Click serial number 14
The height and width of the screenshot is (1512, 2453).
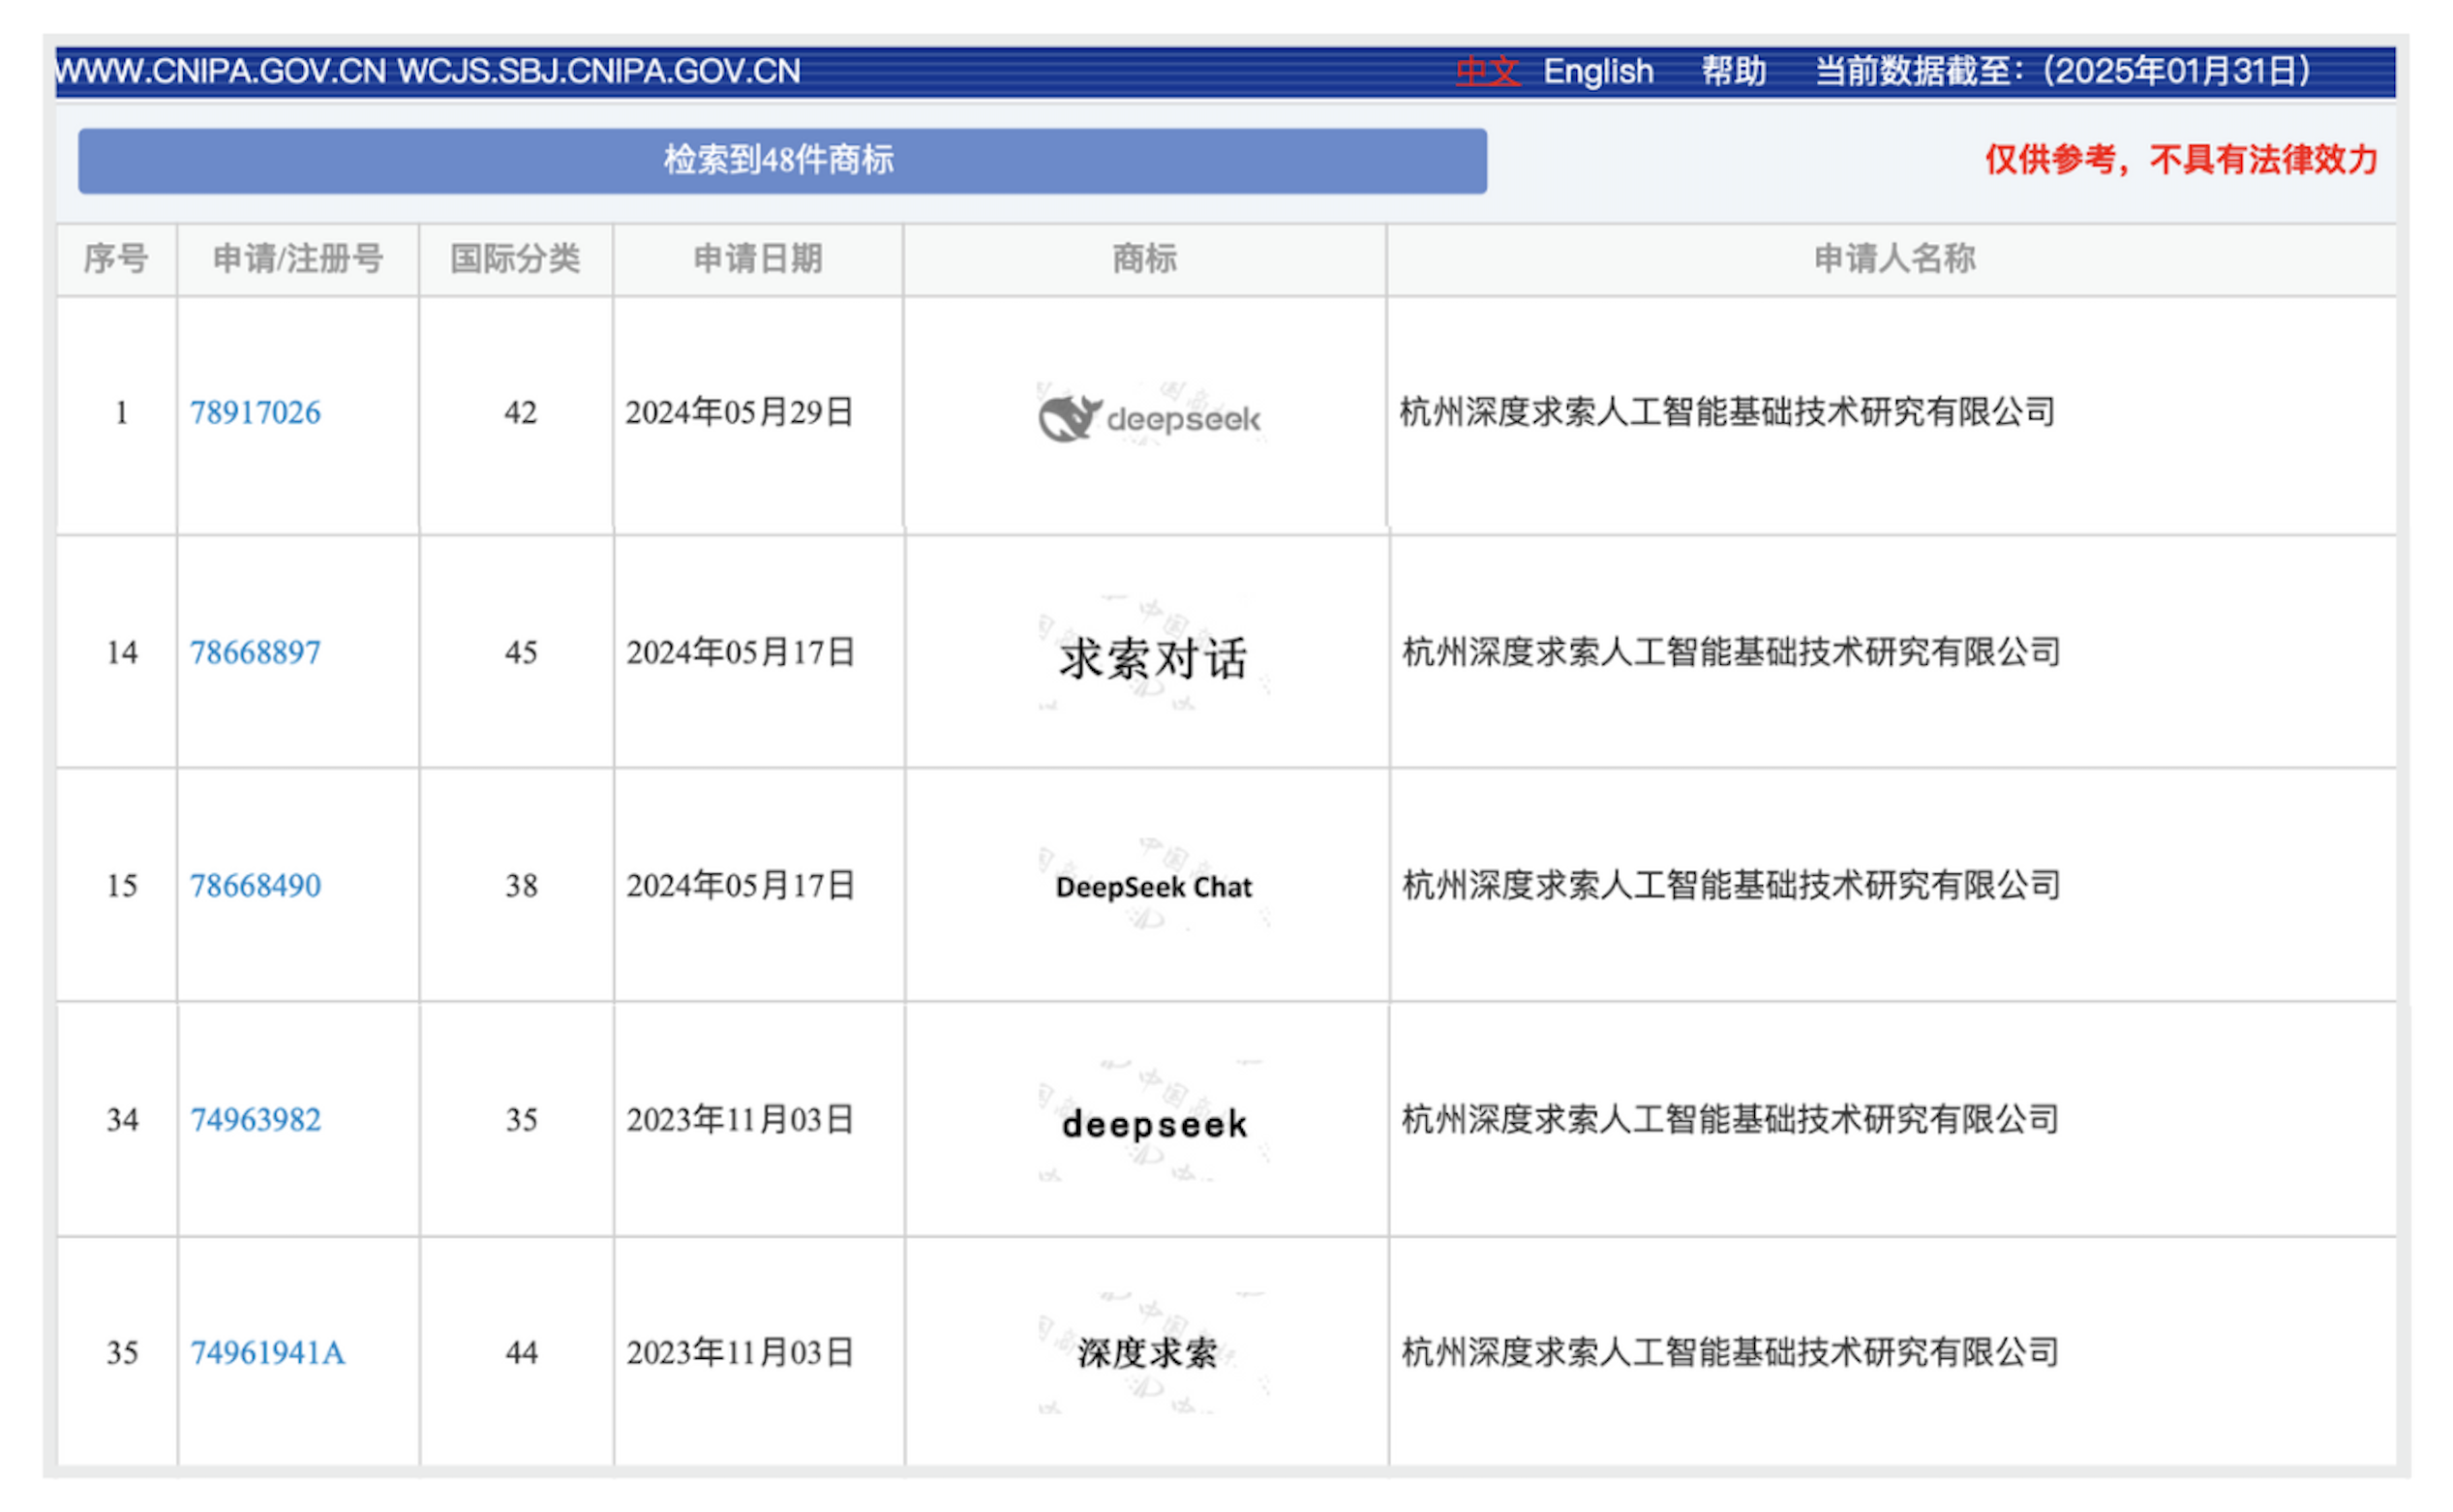pos(122,652)
